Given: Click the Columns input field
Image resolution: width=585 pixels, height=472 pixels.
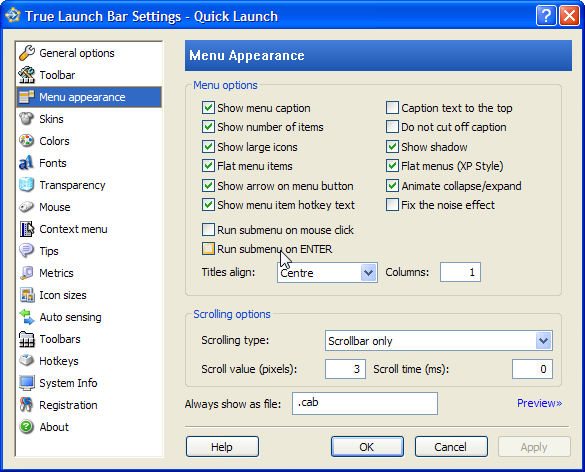Looking at the screenshot, I should point(460,272).
